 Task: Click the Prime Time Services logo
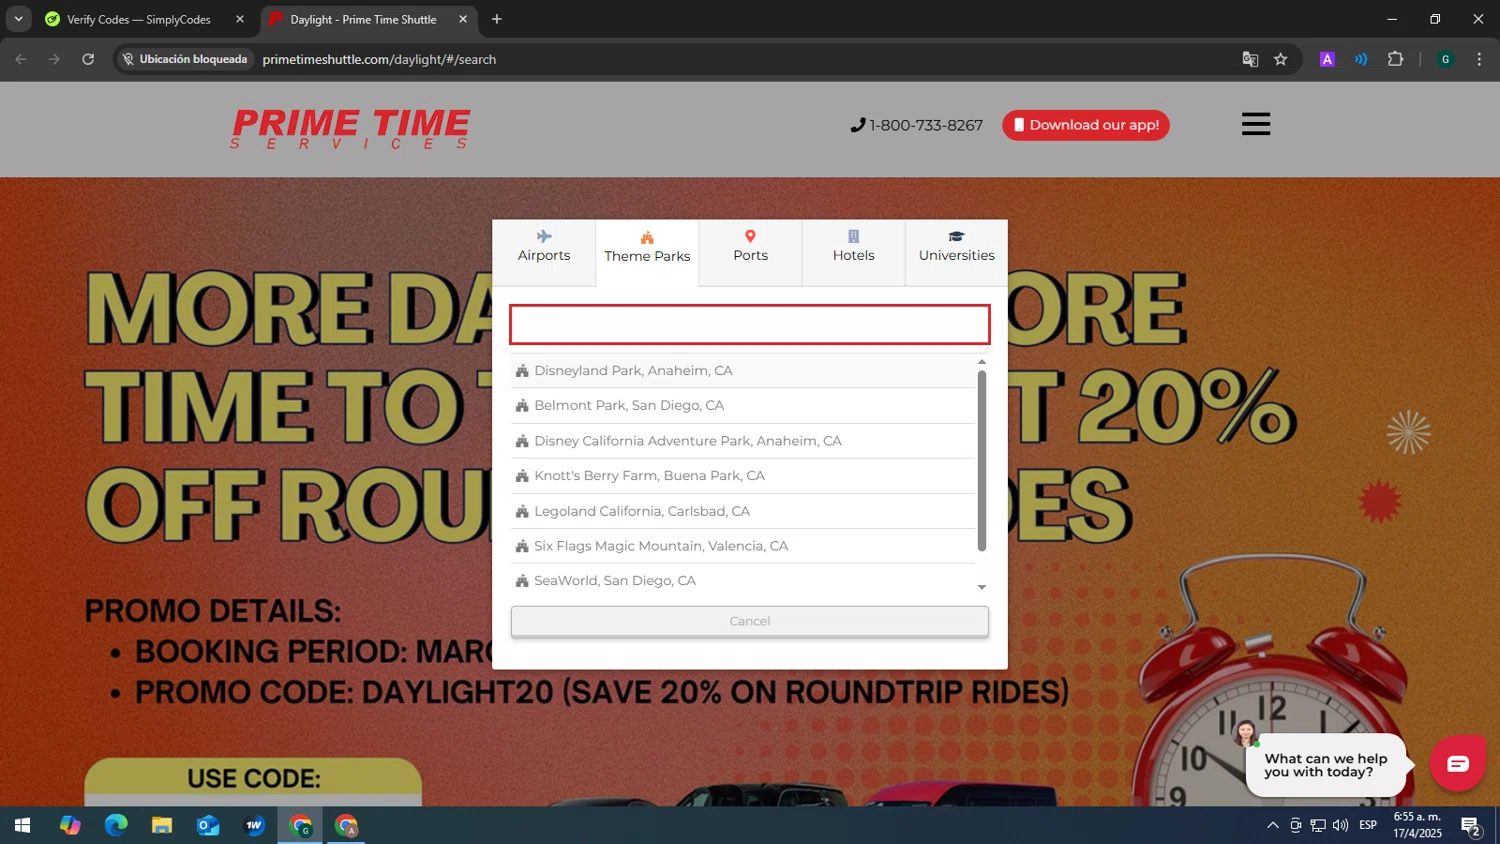[x=350, y=129]
